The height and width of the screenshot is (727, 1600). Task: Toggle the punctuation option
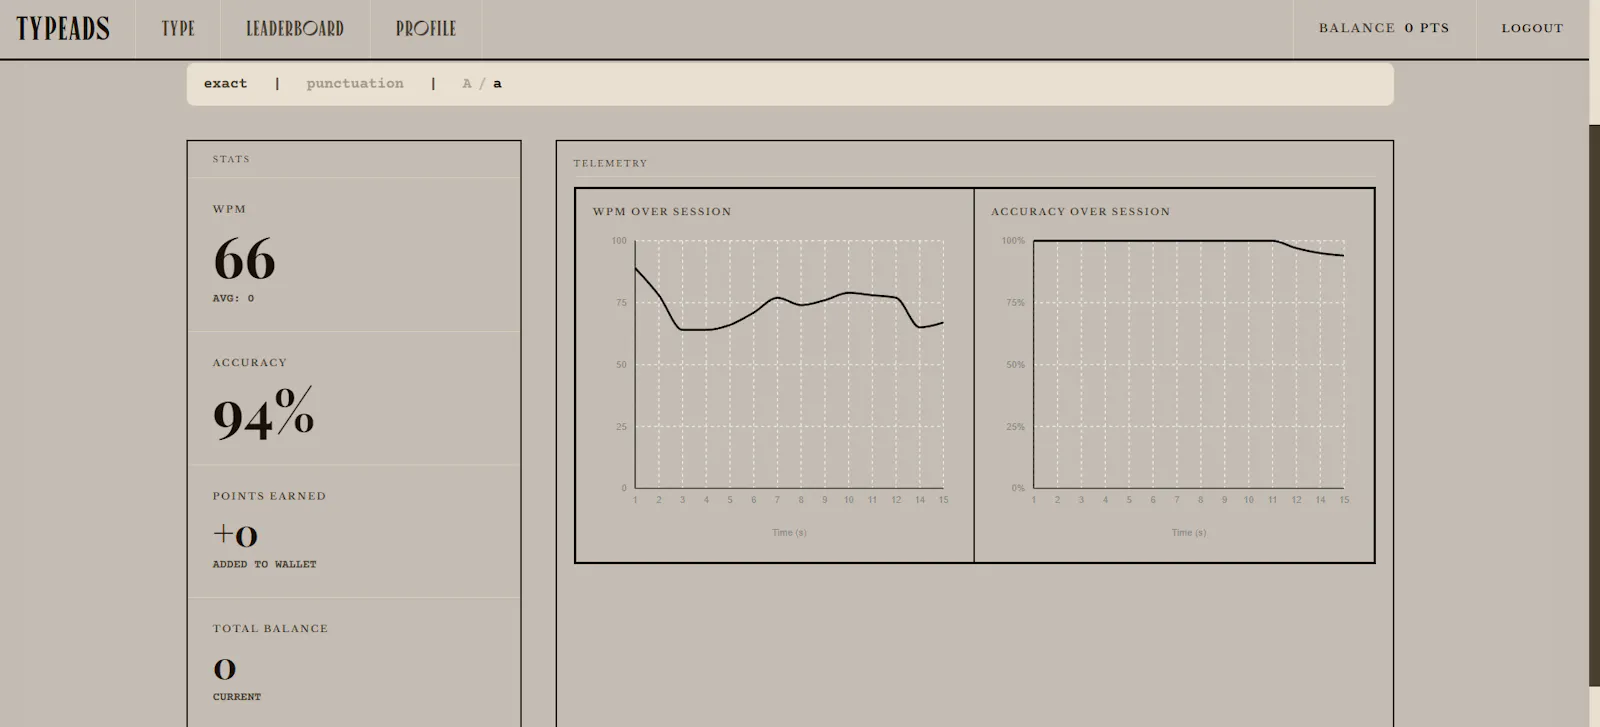point(355,84)
